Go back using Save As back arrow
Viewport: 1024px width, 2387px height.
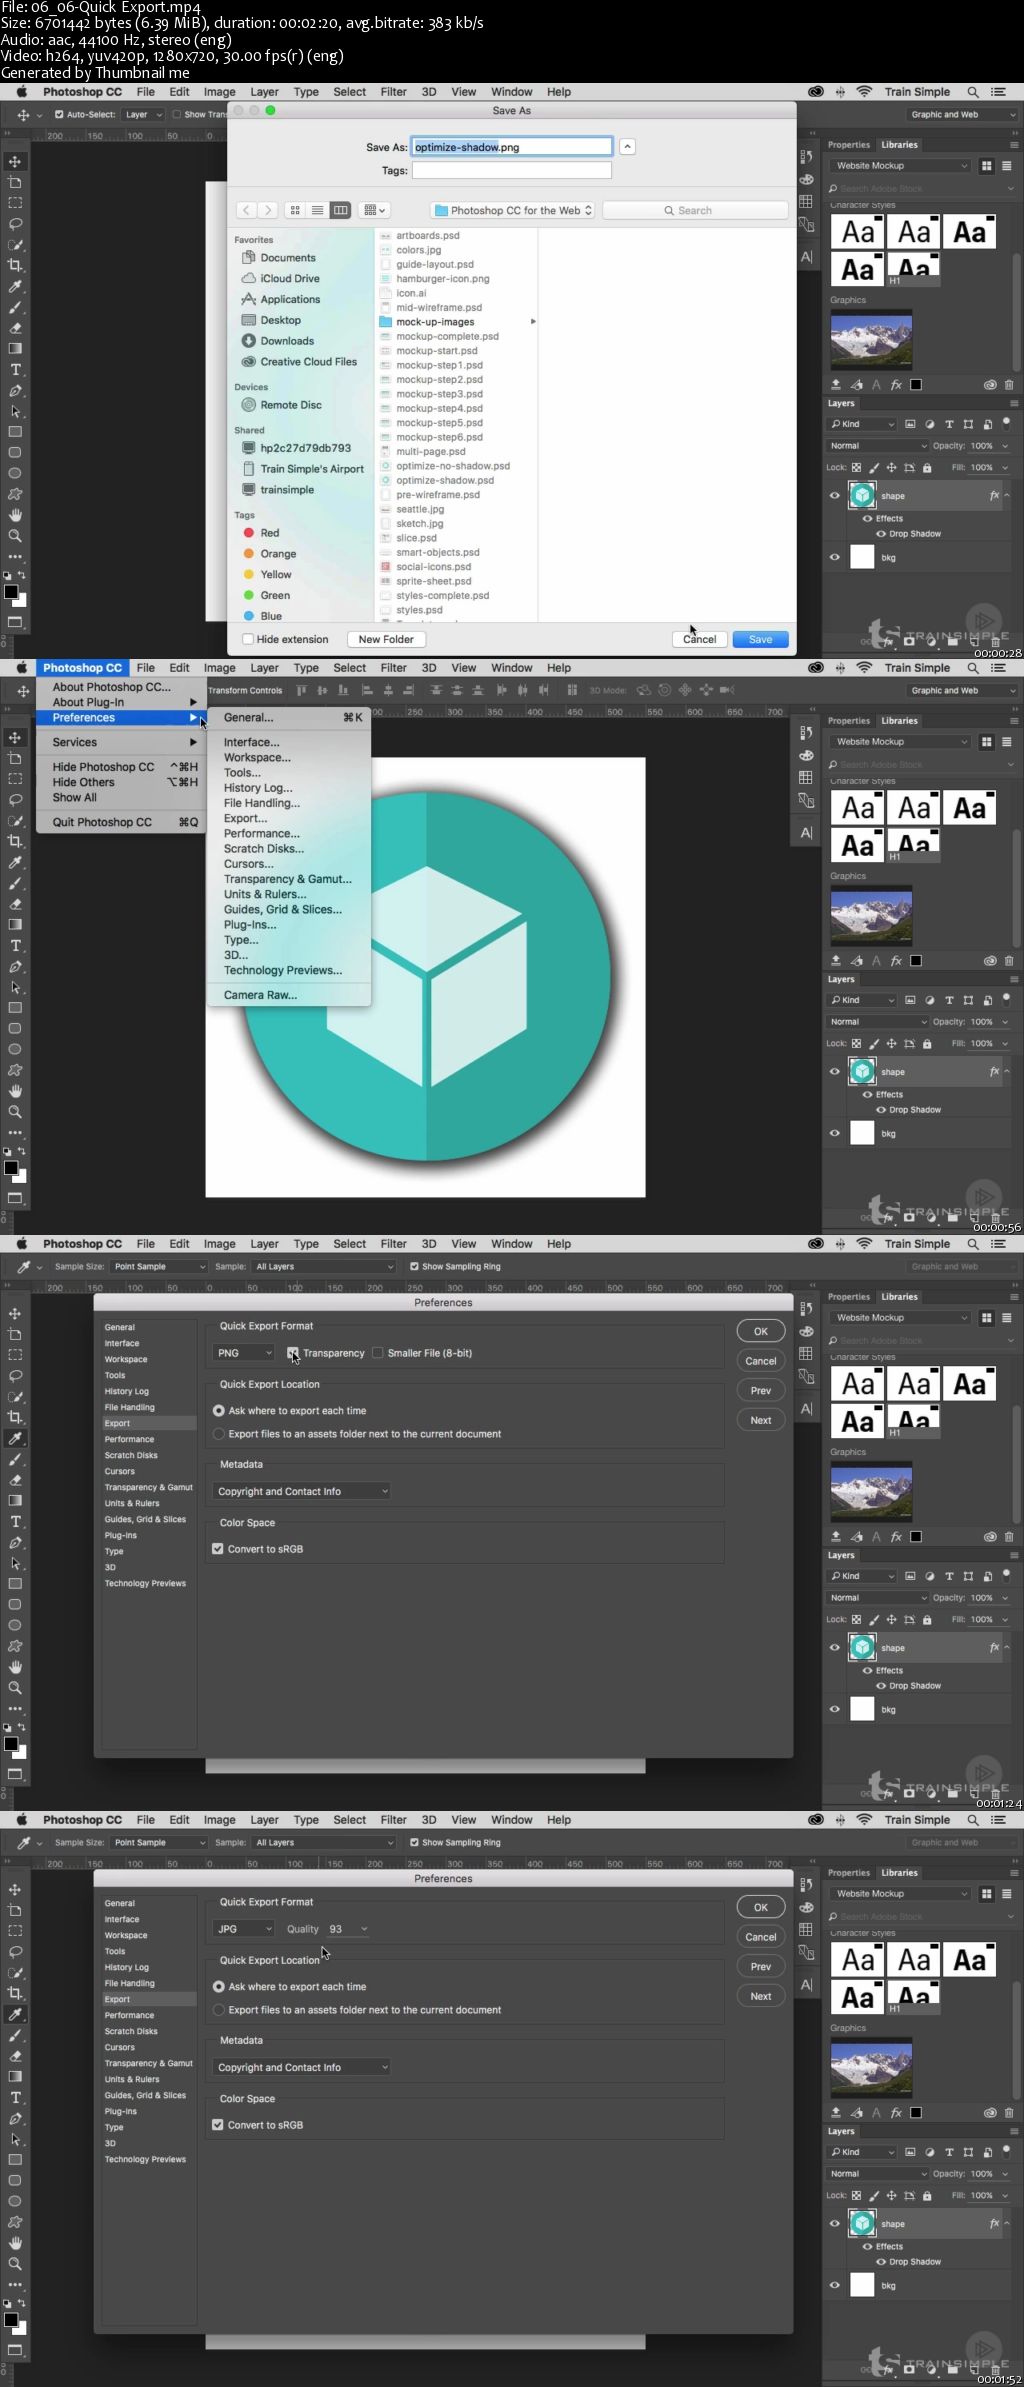(x=247, y=210)
